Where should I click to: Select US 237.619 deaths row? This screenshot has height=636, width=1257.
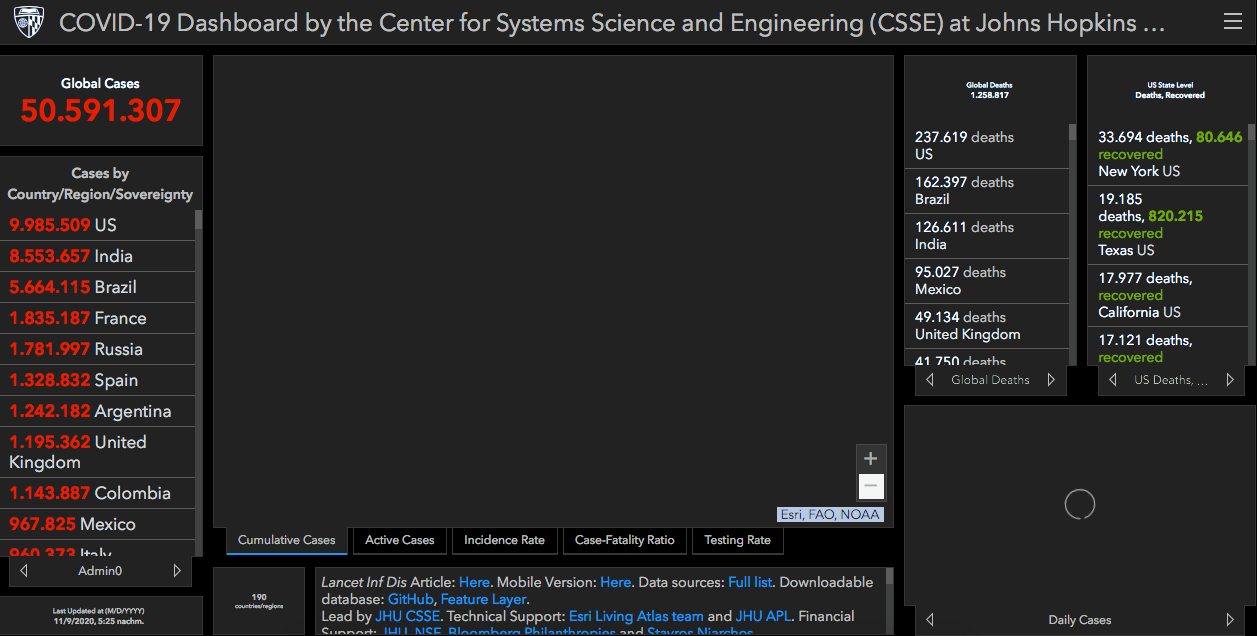986,146
